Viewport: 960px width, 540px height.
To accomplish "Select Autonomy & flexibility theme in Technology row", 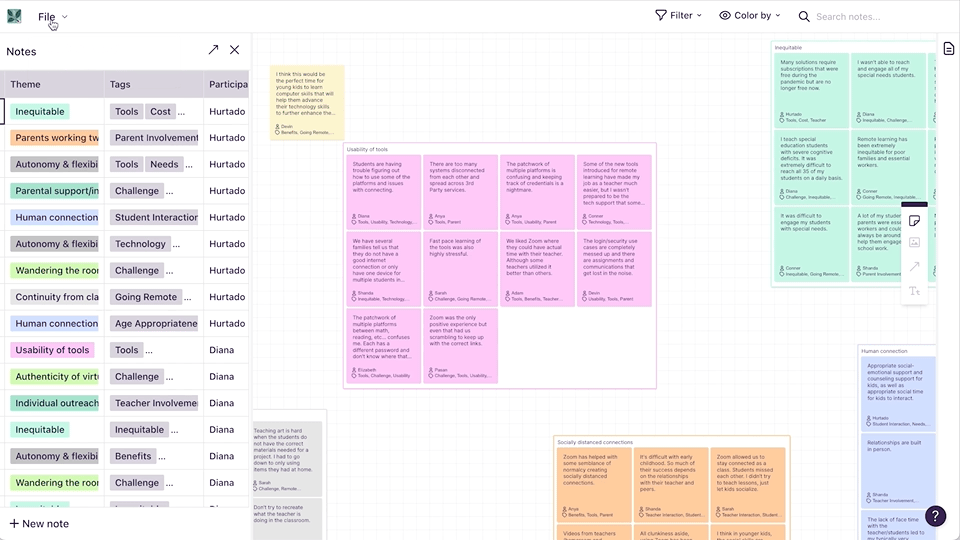I will click(54, 244).
